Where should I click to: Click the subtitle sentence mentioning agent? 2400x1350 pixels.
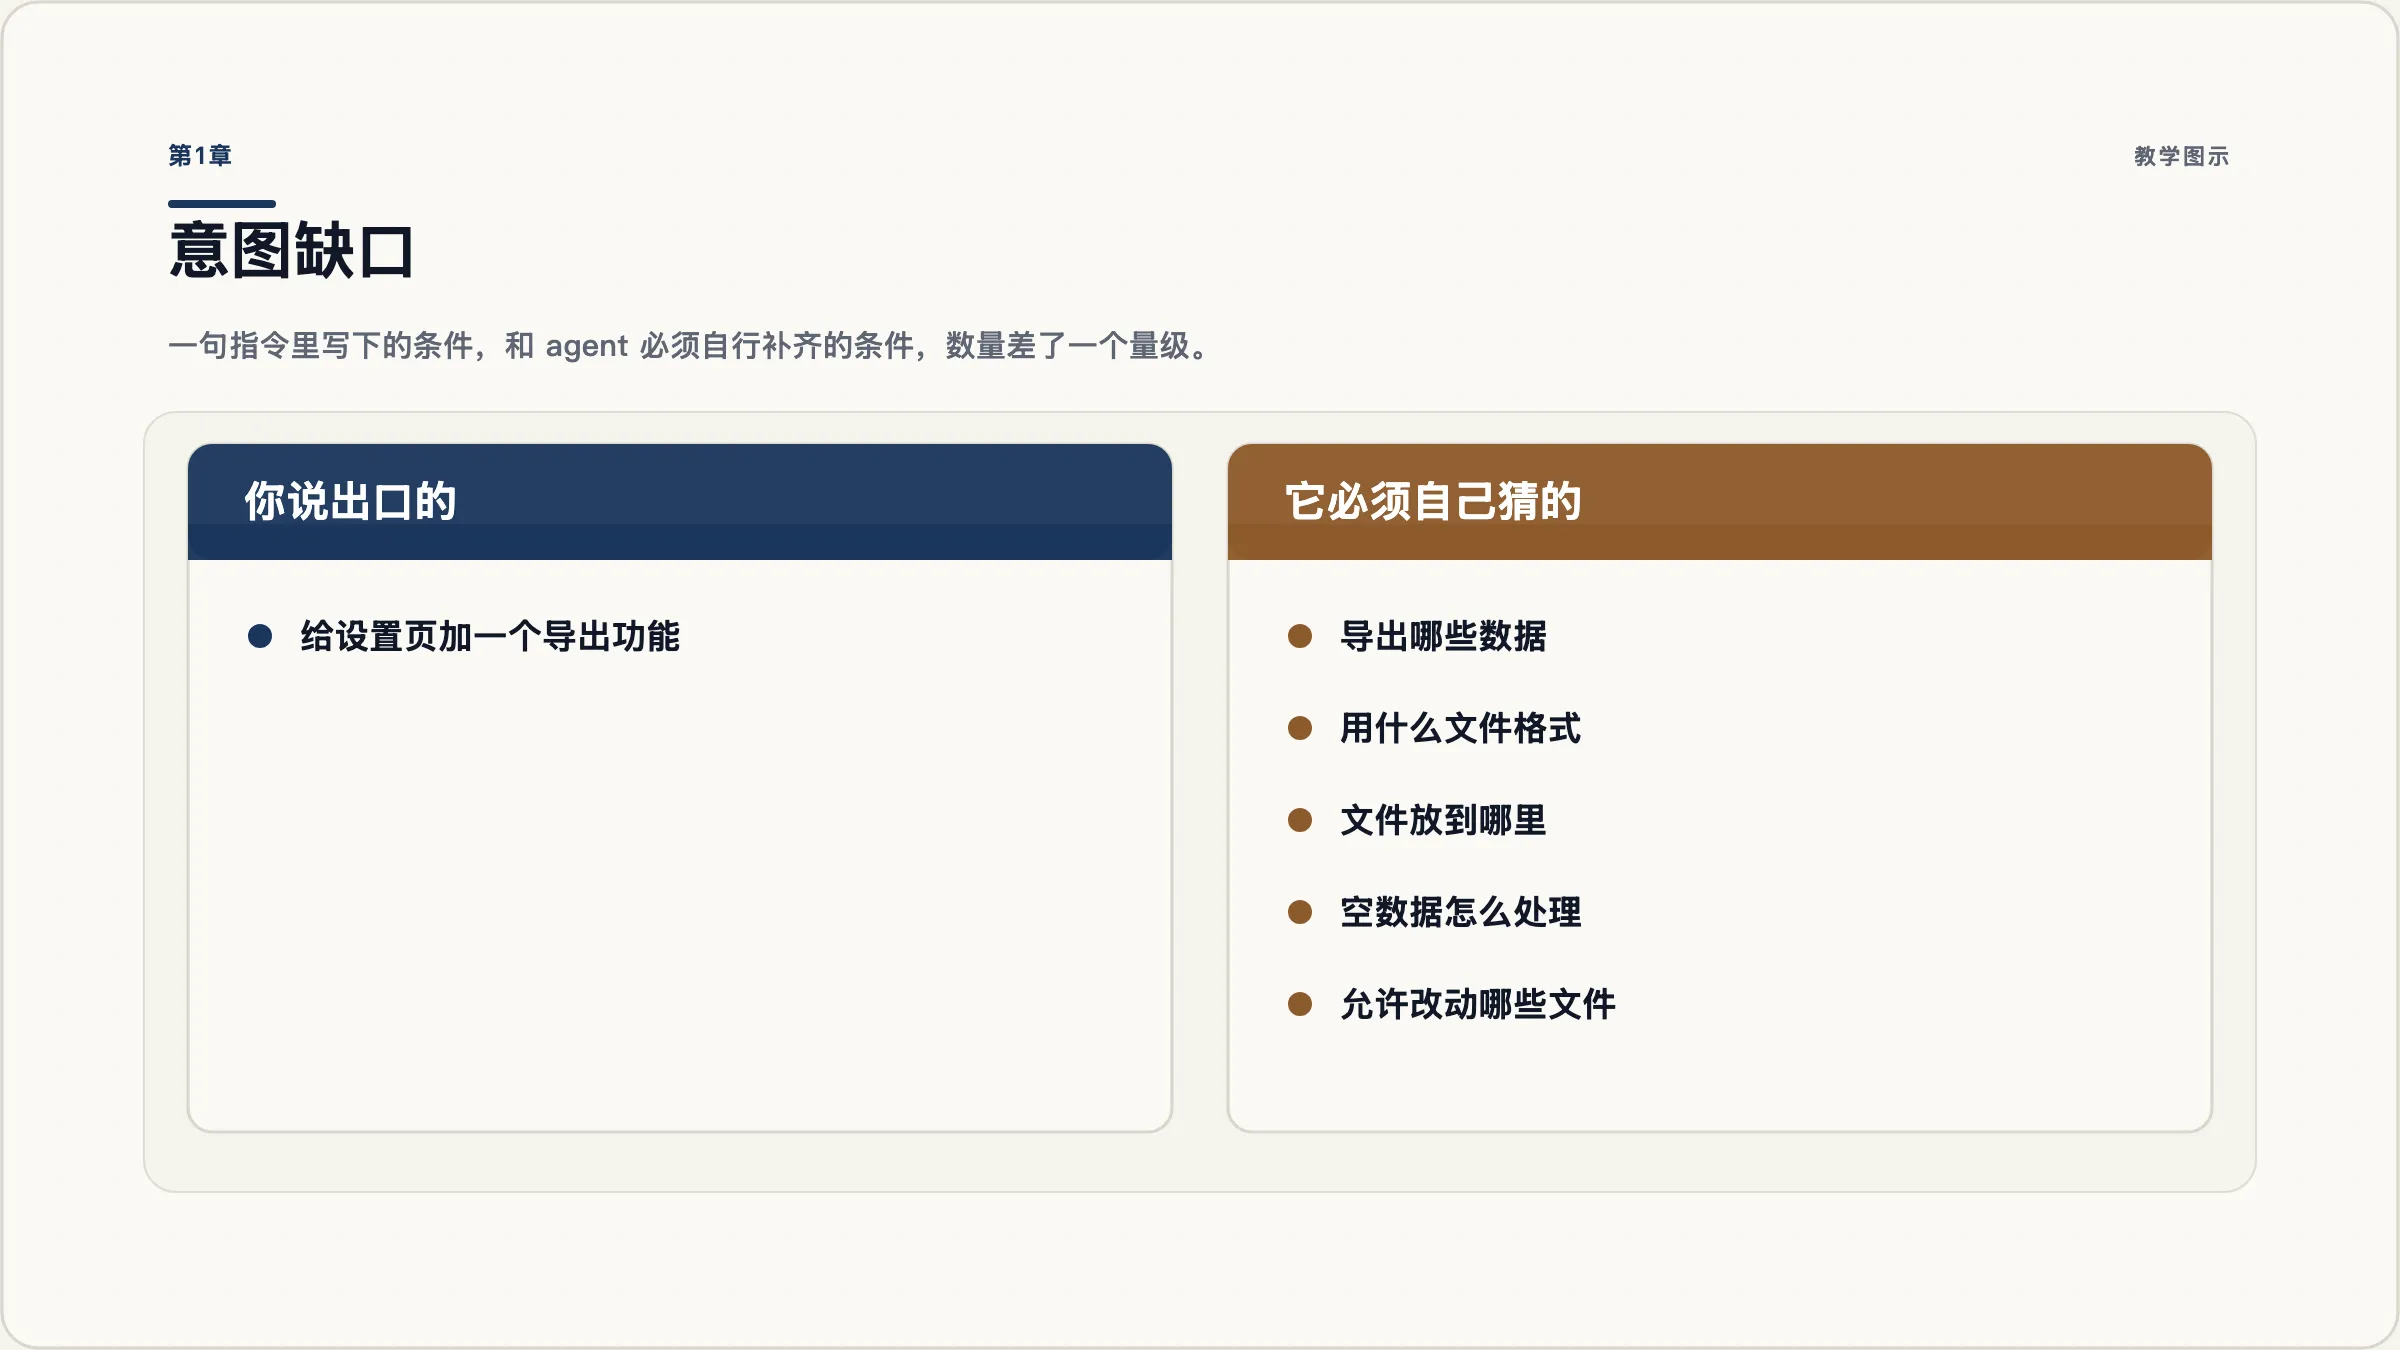pyautogui.click(x=690, y=346)
